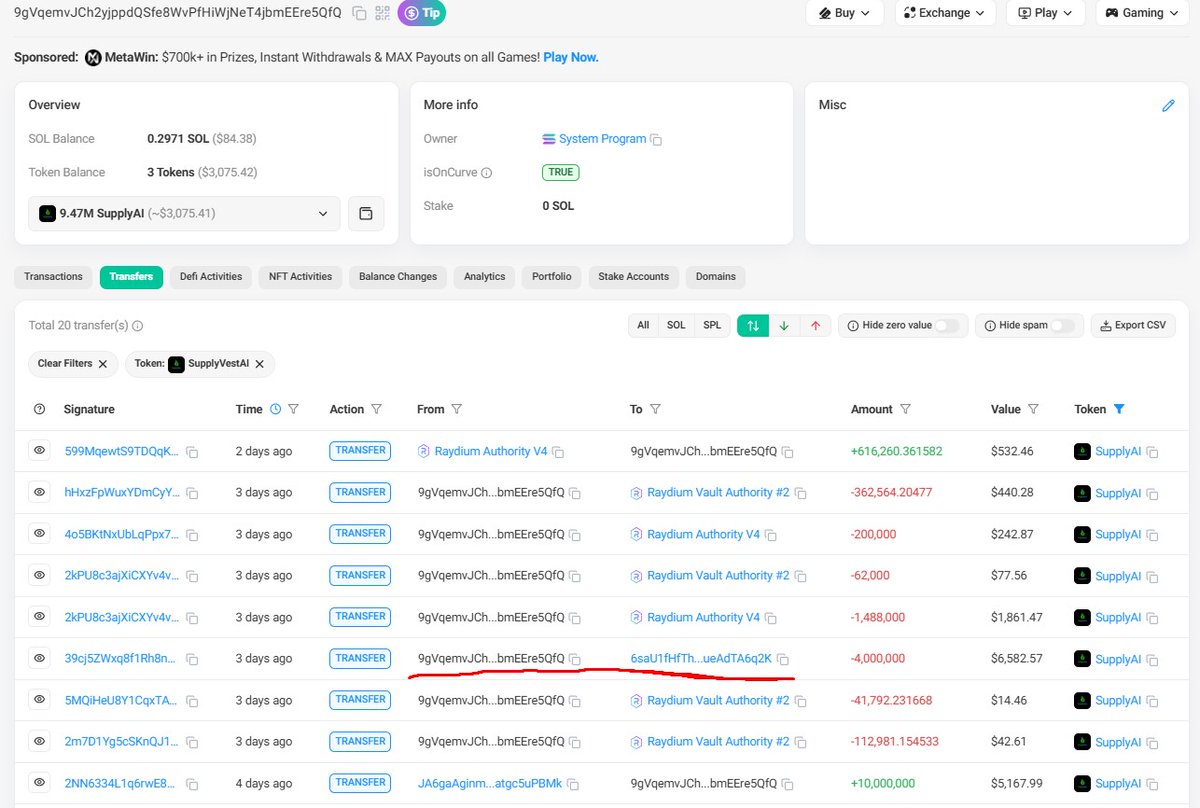Copy signature 39cj5ZWxq8f1Rh8n
The width and height of the screenshot is (1200, 808).
pyautogui.click(x=192, y=659)
